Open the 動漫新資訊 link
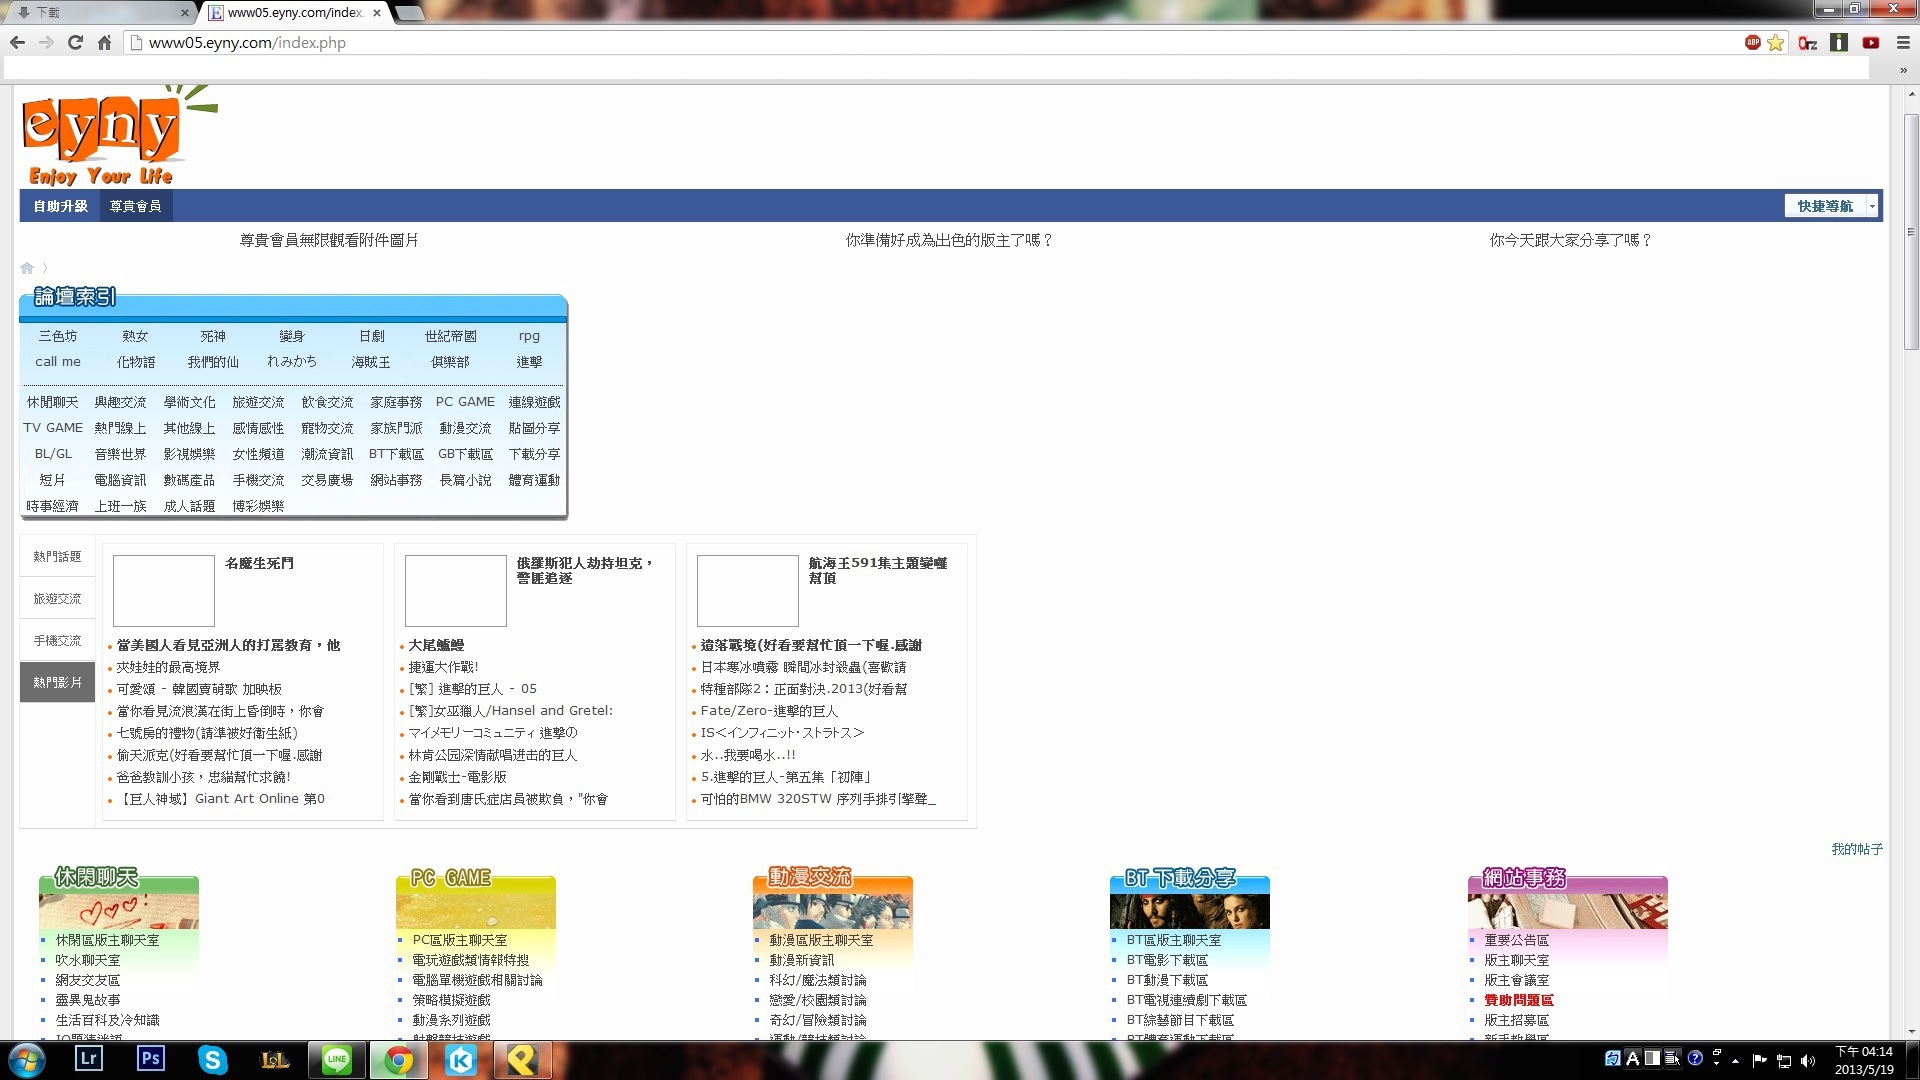The image size is (1920, 1080). tap(802, 960)
